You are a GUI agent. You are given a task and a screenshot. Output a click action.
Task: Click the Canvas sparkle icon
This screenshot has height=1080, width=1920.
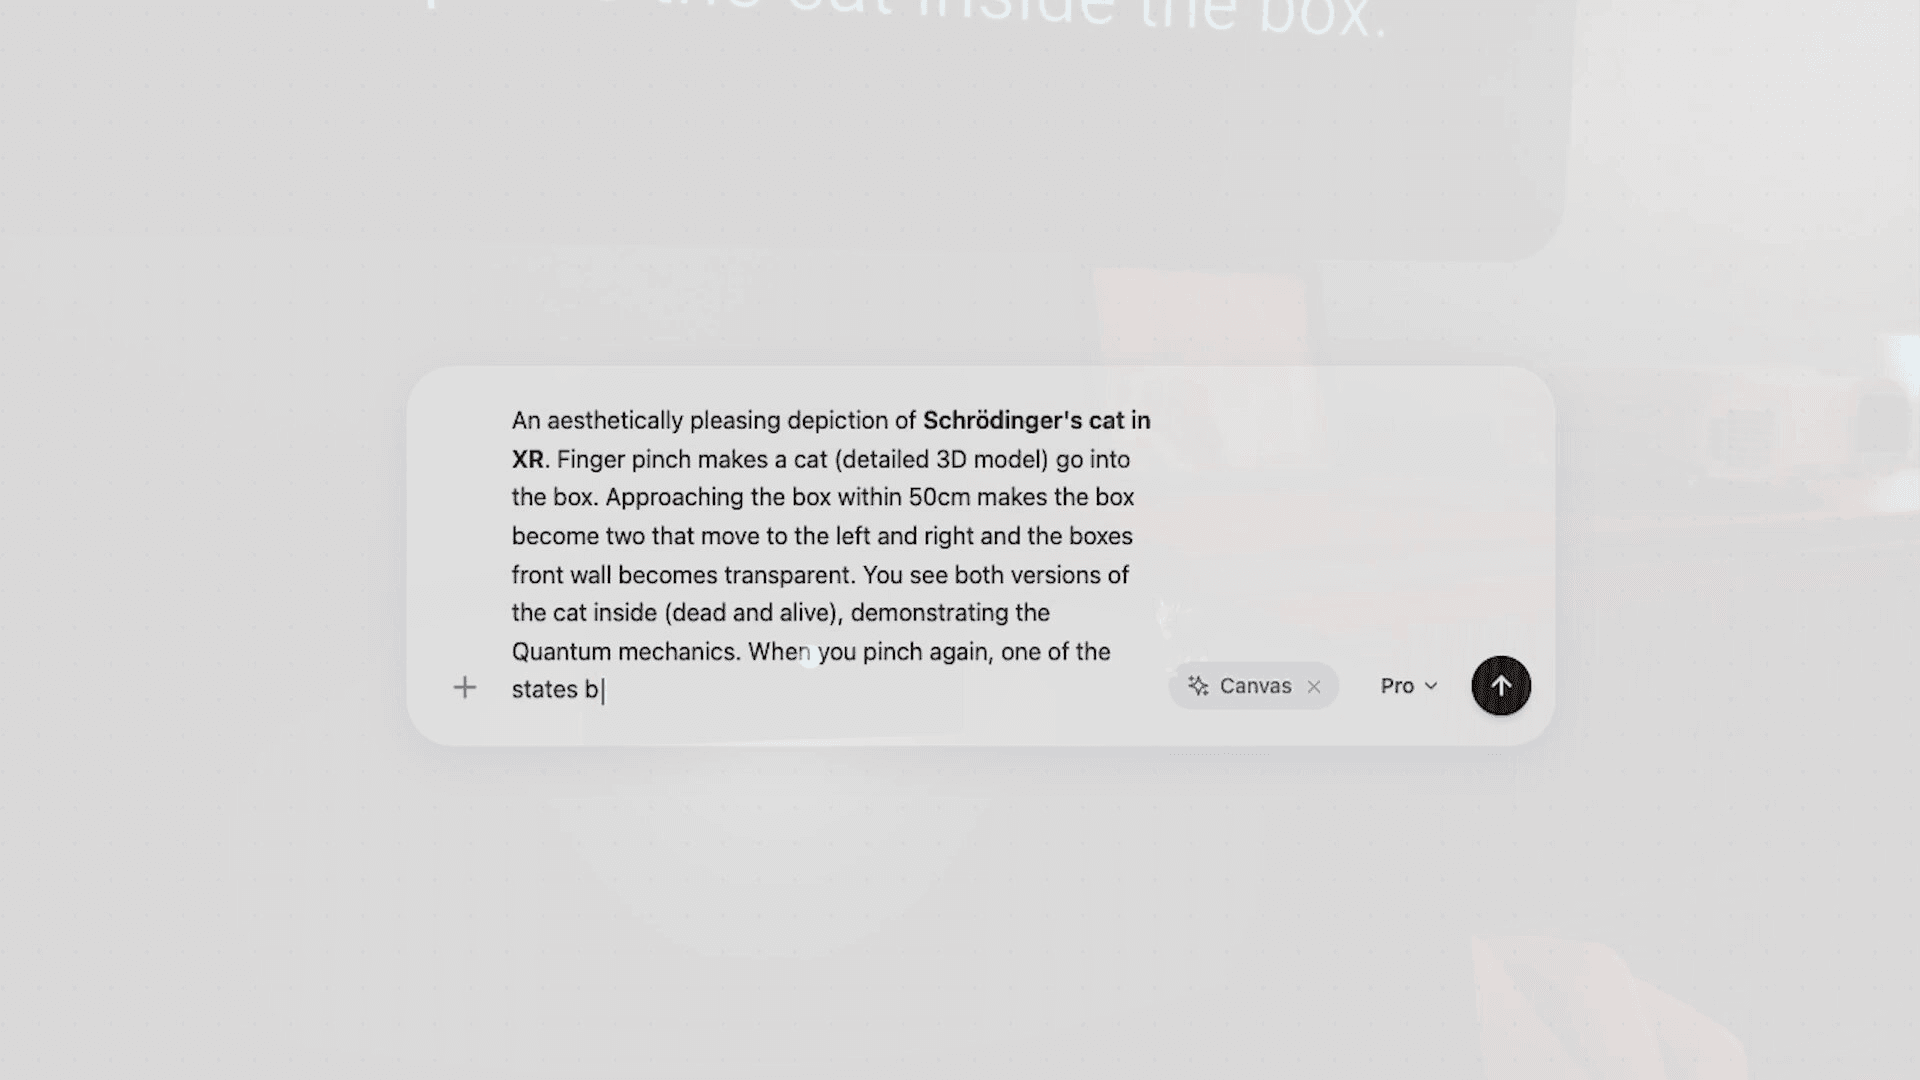pyautogui.click(x=1198, y=686)
